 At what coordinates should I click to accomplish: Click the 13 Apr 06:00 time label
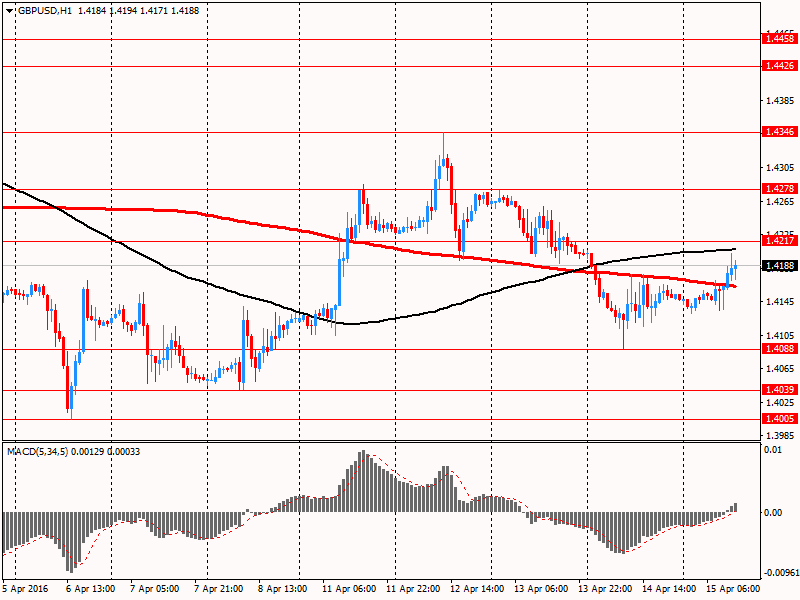pyautogui.click(x=541, y=589)
